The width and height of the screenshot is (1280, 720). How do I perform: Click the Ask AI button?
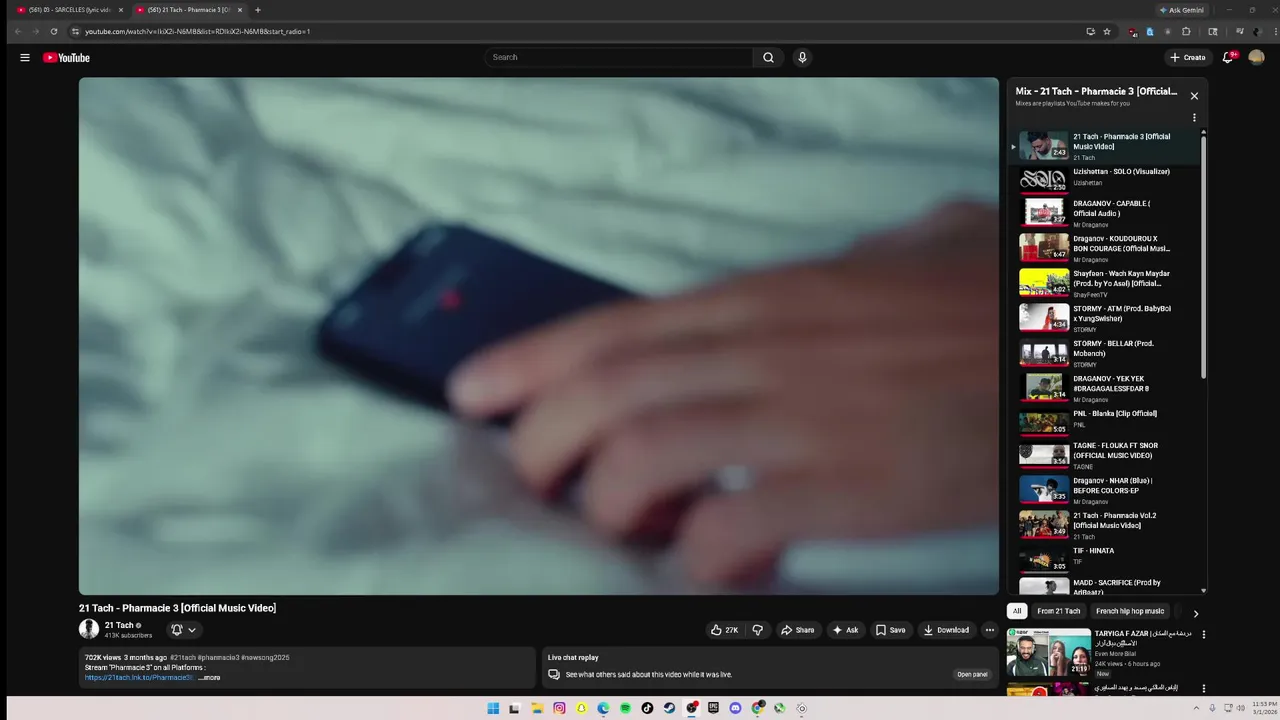846,630
